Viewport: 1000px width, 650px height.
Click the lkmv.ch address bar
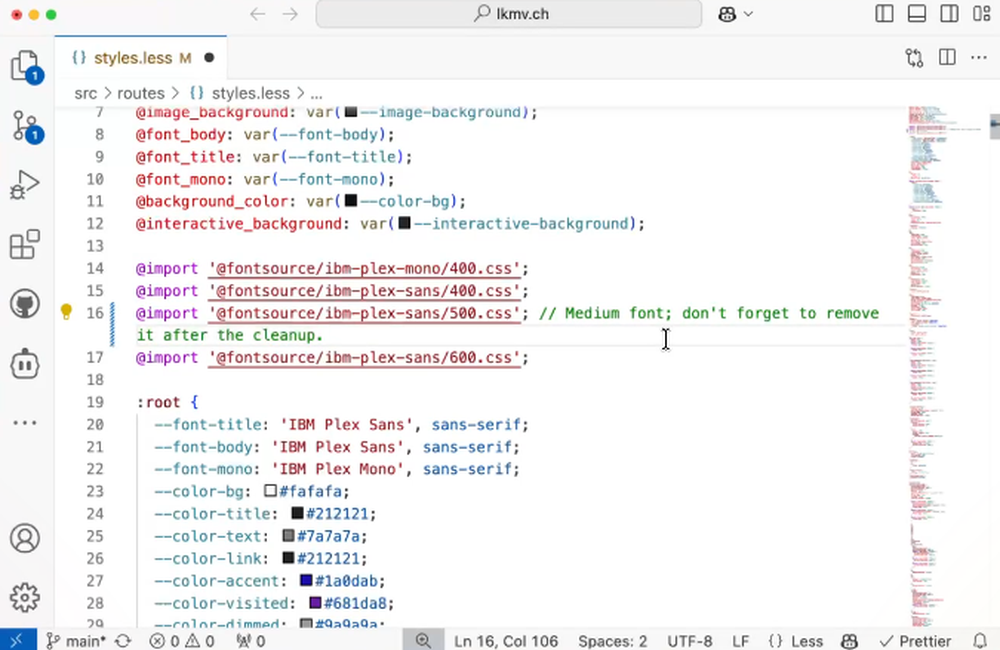(x=509, y=14)
